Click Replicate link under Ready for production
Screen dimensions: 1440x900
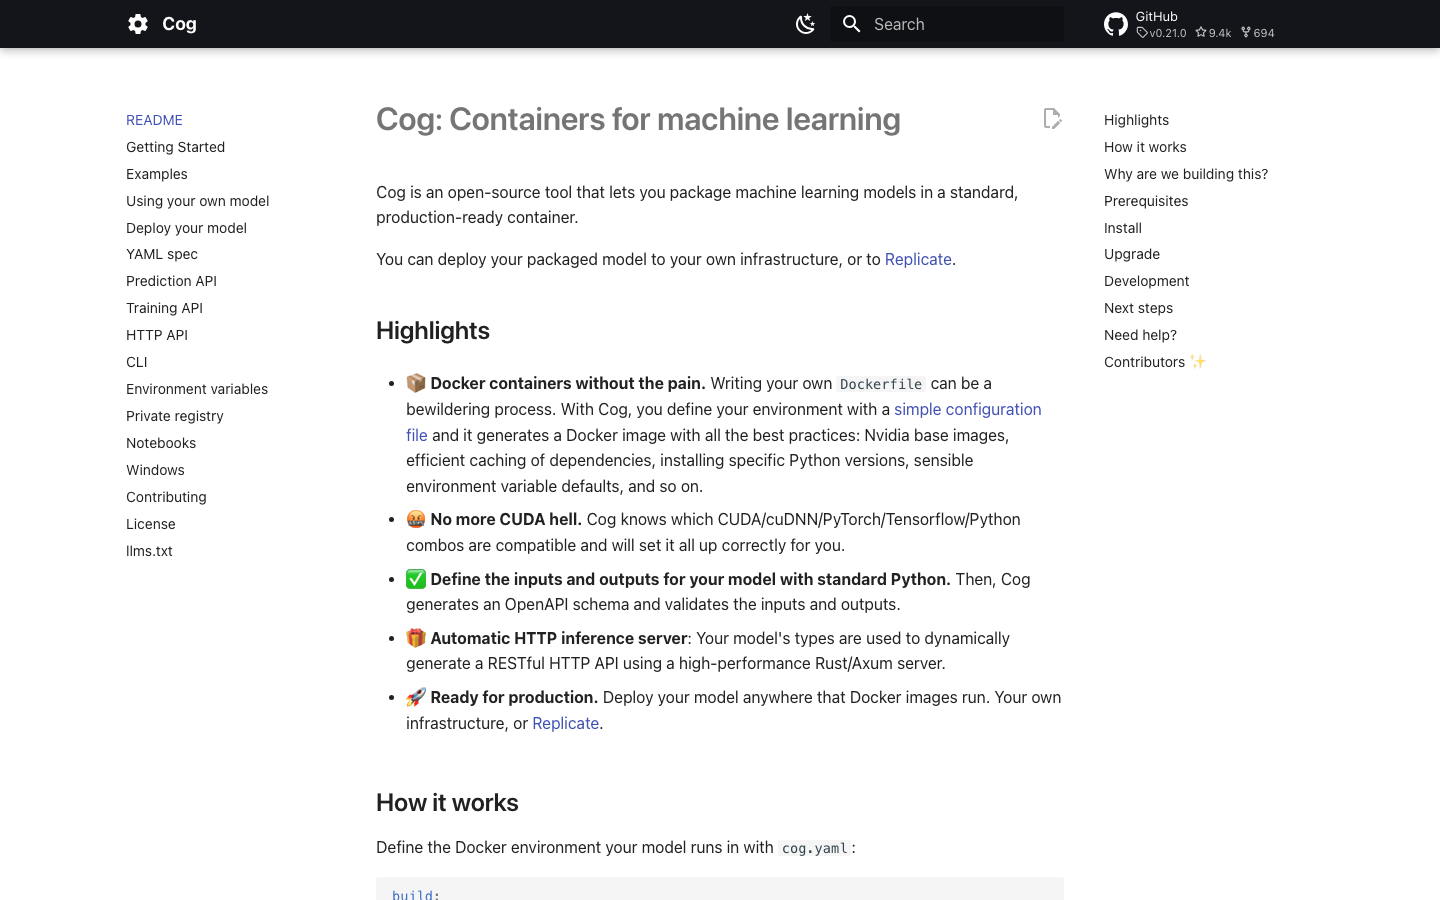[565, 723]
